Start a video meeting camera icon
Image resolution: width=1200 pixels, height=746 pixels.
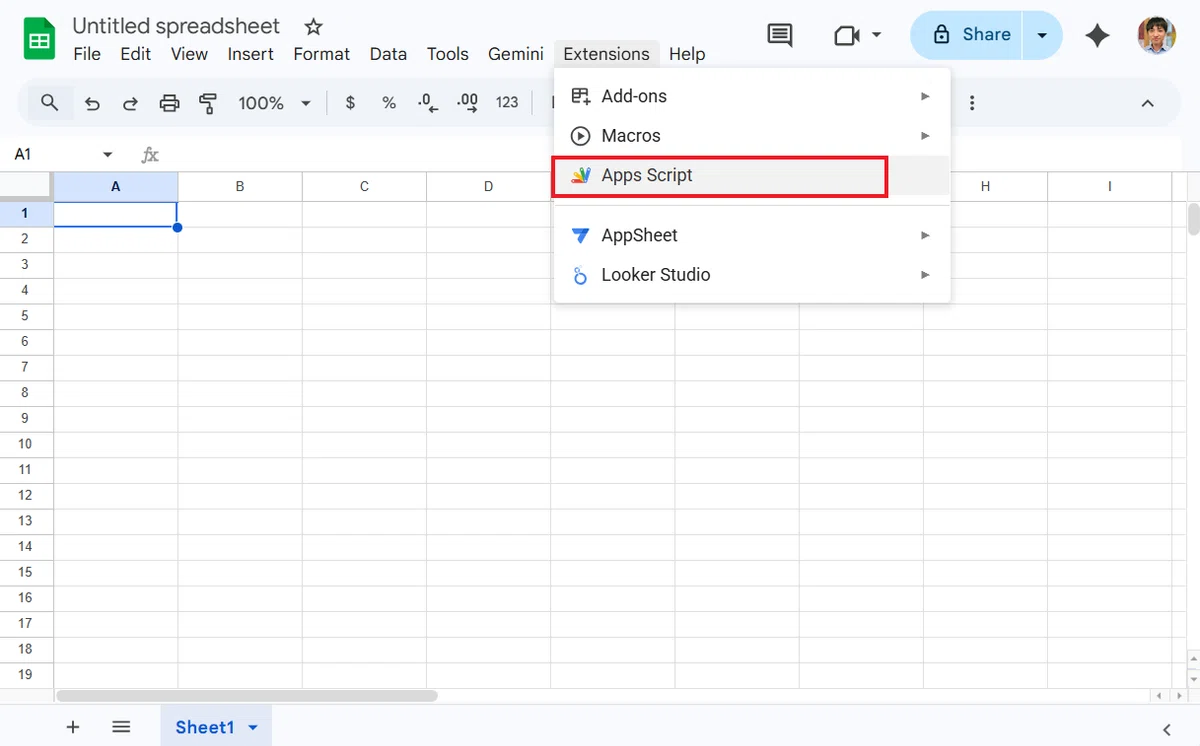click(847, 35)
